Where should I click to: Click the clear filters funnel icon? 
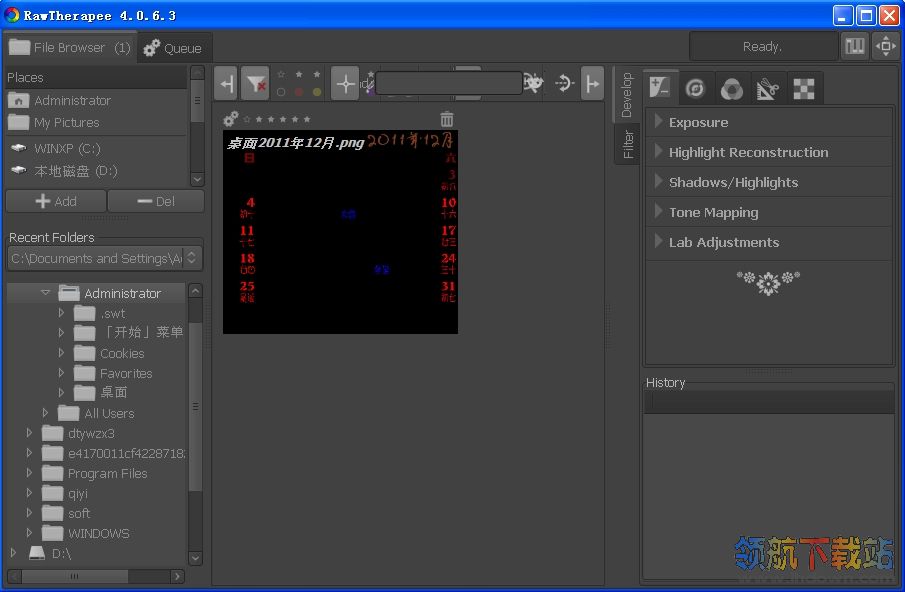(x=255, y=84)
